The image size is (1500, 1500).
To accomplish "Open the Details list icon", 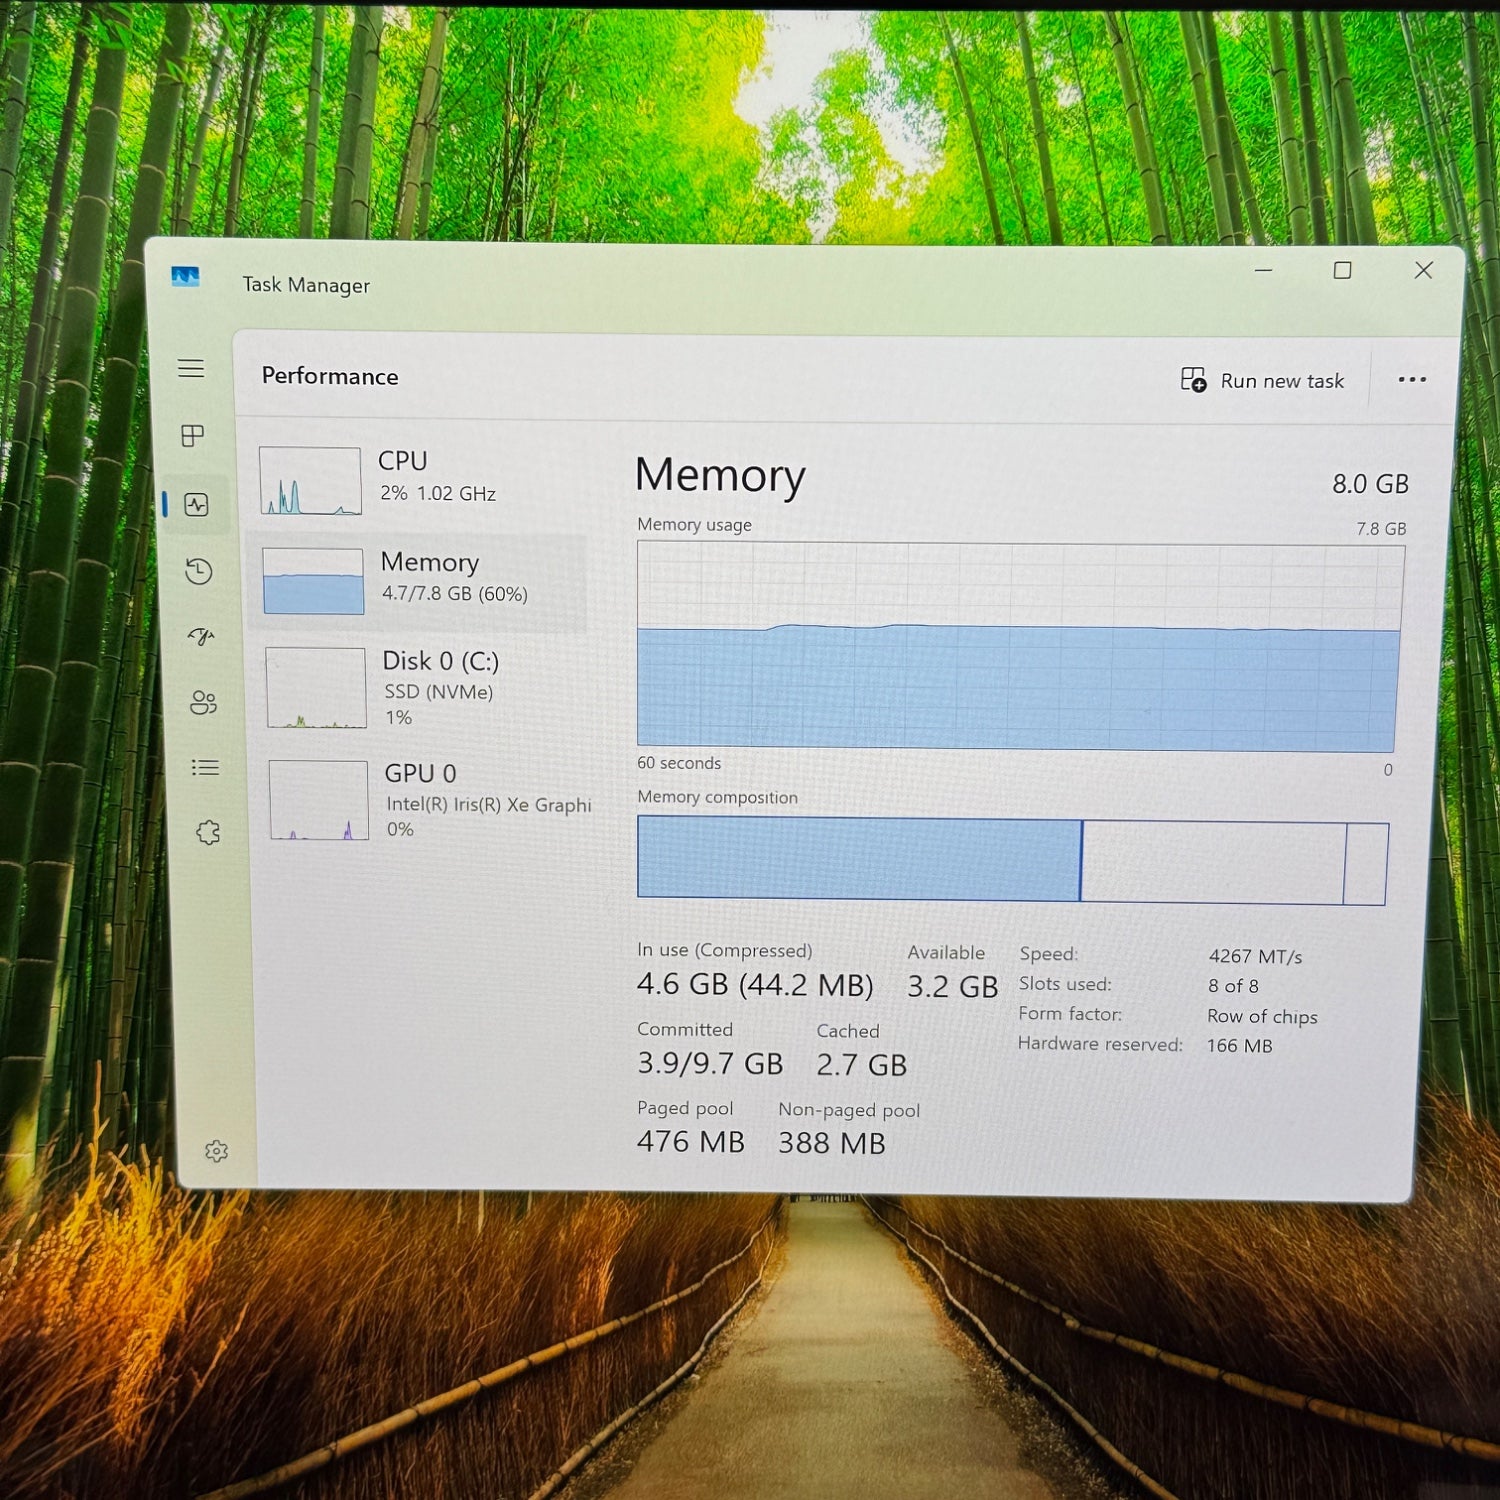I will click(x=205, y=768).
